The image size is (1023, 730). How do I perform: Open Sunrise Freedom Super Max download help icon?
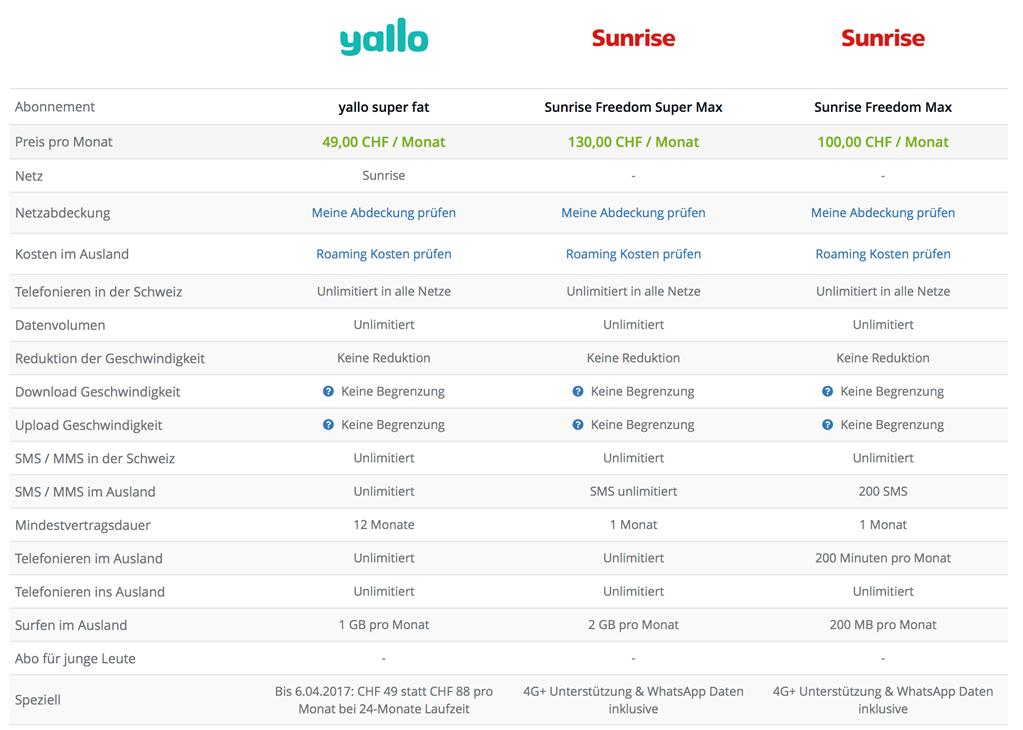click(577, 391)
